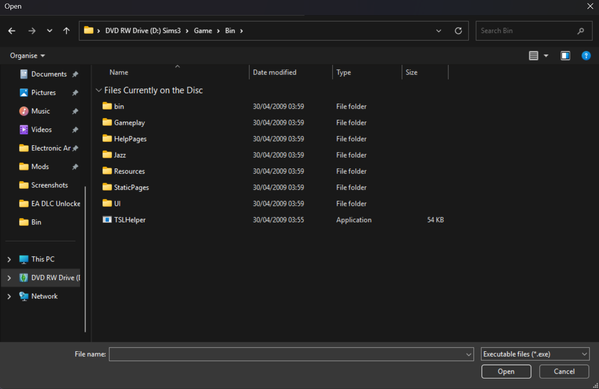Refresh the Bin folder listing

pos(458,31)
